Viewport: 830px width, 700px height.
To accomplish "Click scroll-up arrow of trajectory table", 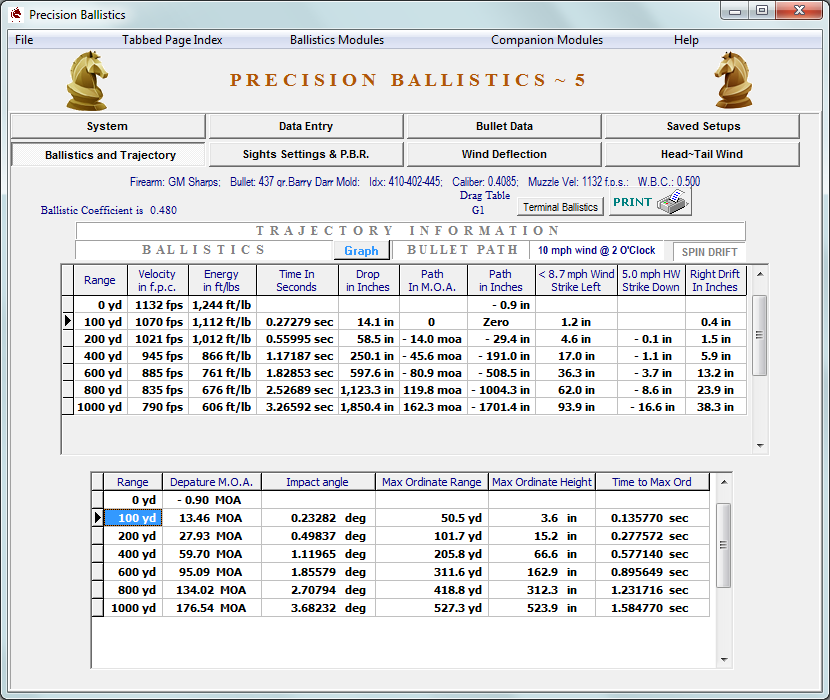I will tap(760, 274).
